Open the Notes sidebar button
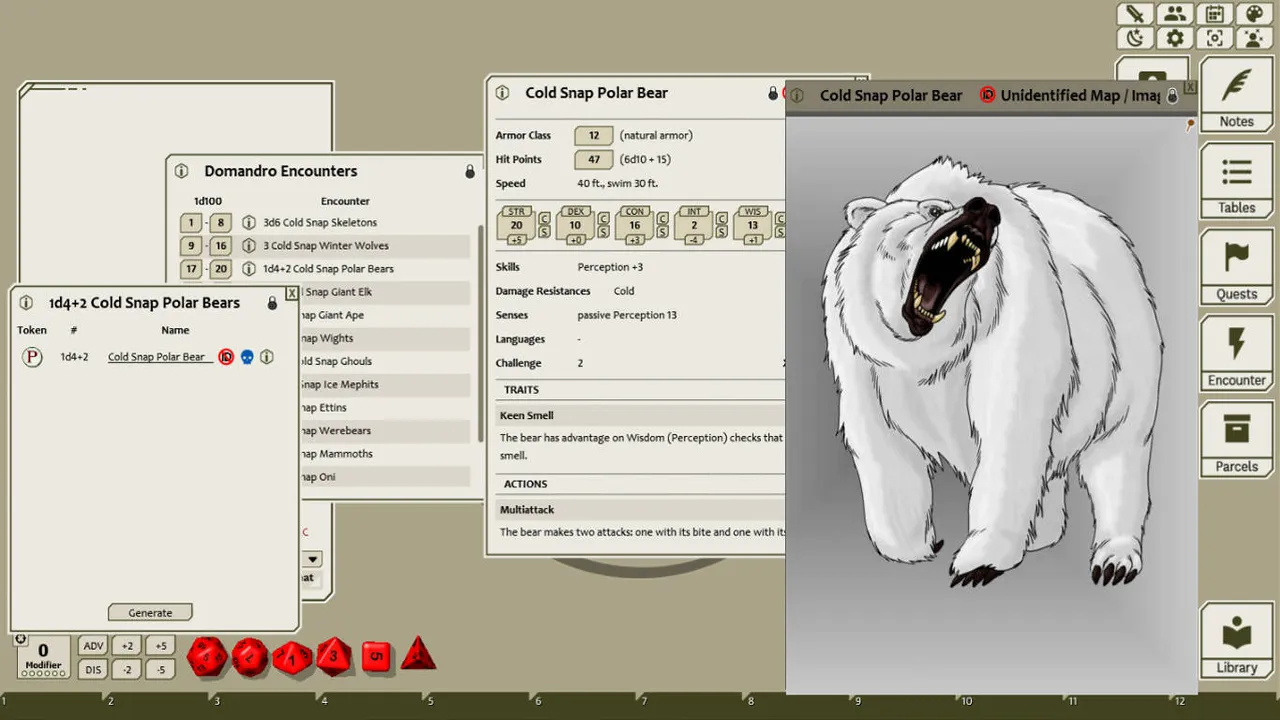The width and height of the screenshot is (1280, 720). coord(1236,94)
